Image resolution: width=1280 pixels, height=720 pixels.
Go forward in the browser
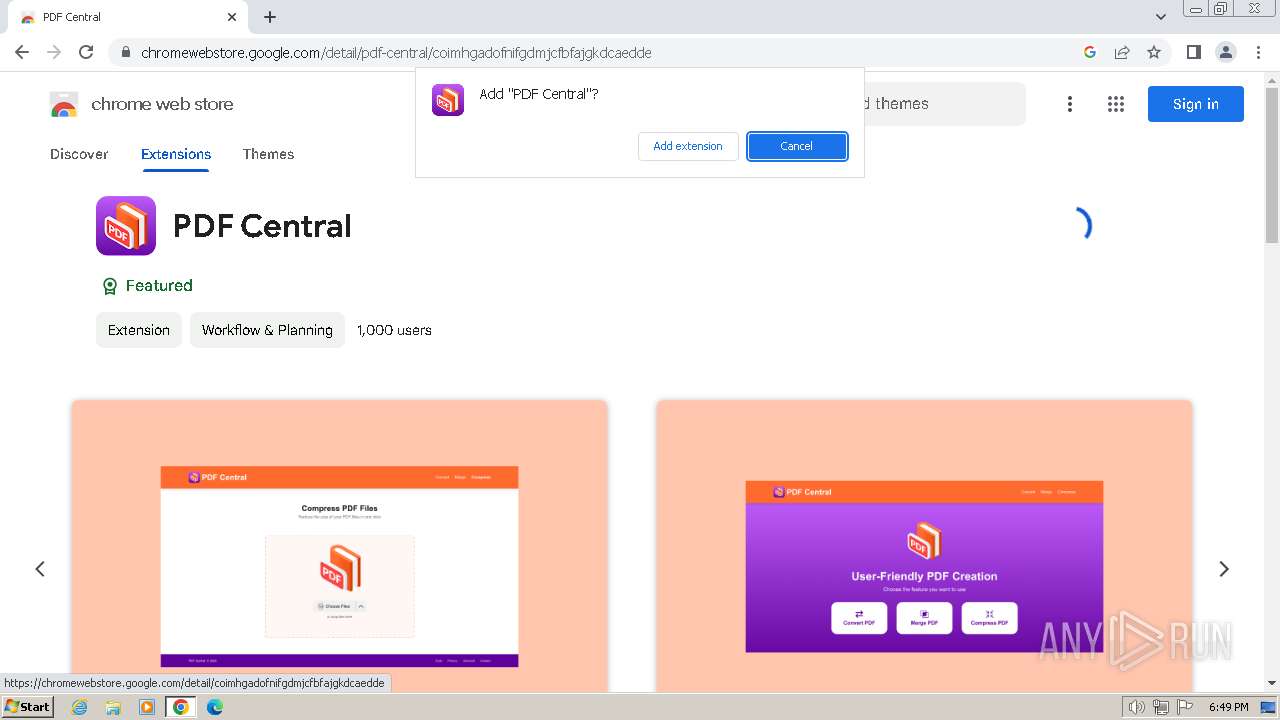tap(54, 52)
